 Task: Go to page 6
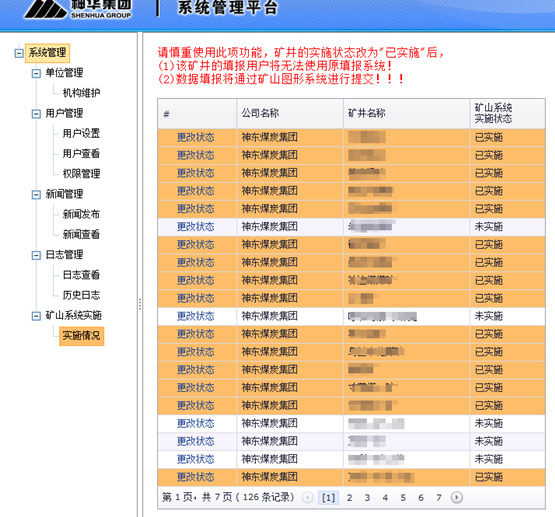(421, 498)
